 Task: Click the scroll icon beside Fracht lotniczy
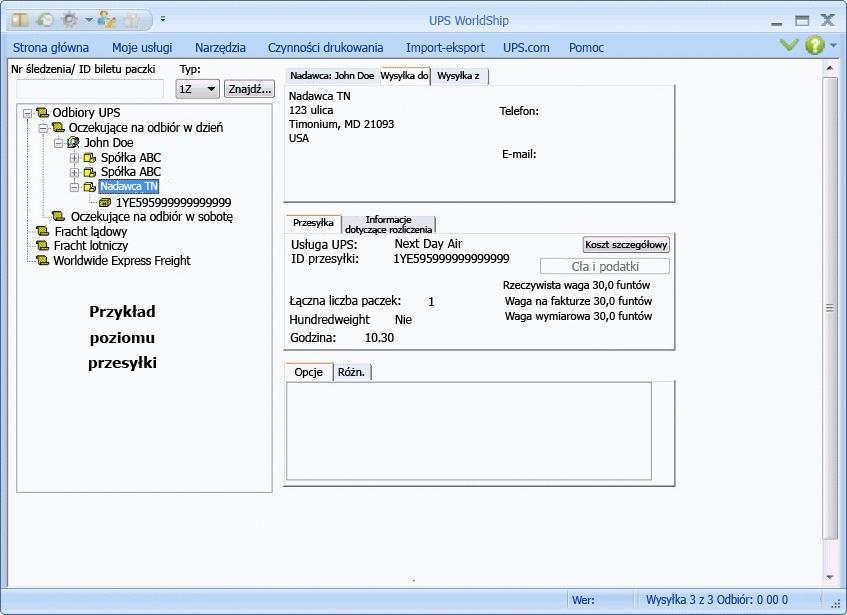tap(43, 246)
